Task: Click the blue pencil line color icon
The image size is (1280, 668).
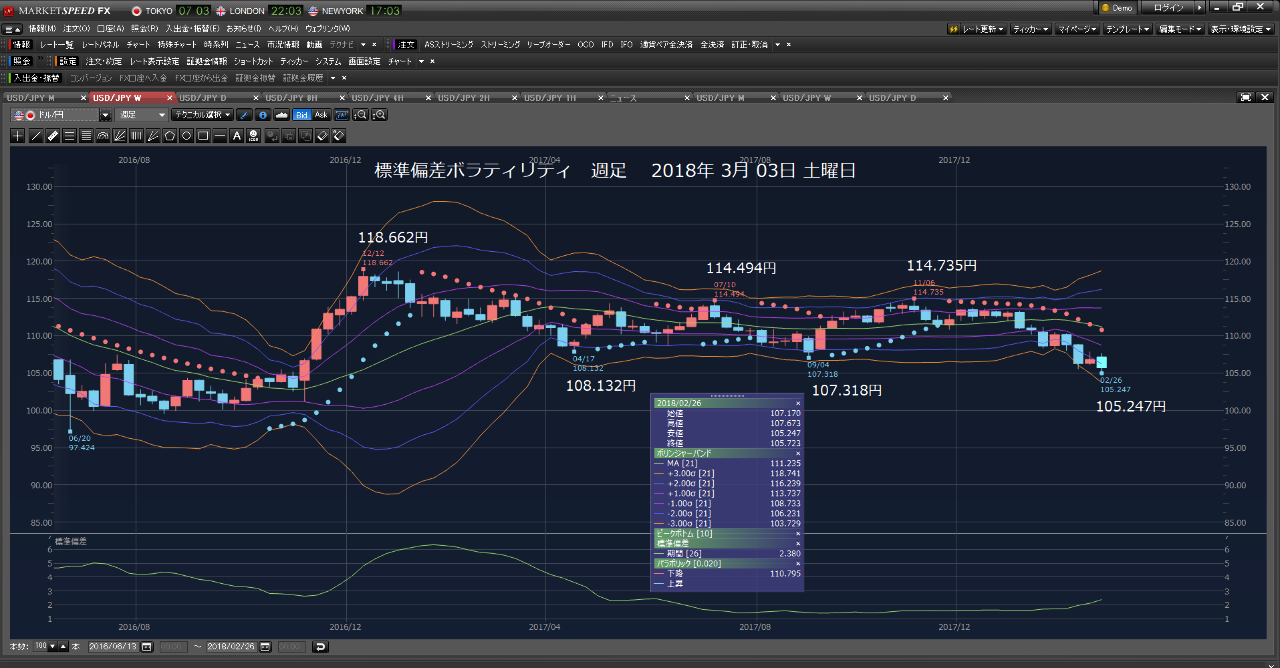Action: (245, 115)
